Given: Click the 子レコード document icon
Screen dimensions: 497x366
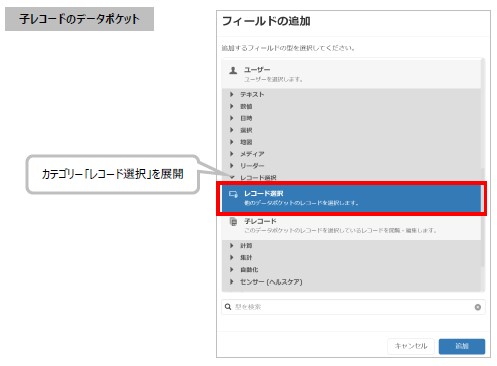Looking at the screenshot, I should [x=233, y=221].
